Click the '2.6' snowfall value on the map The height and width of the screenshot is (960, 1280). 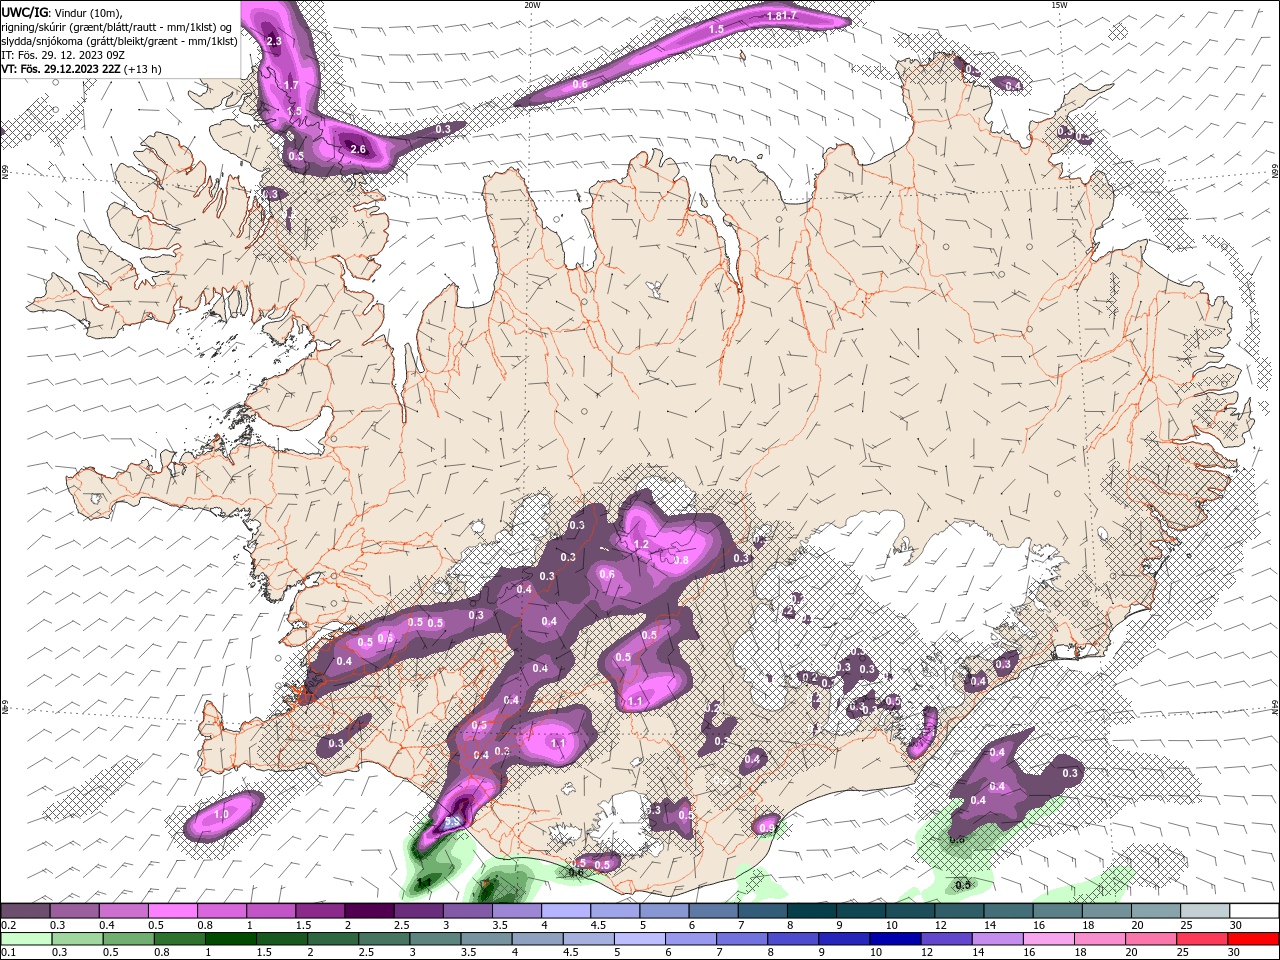(x=357, y=149)
